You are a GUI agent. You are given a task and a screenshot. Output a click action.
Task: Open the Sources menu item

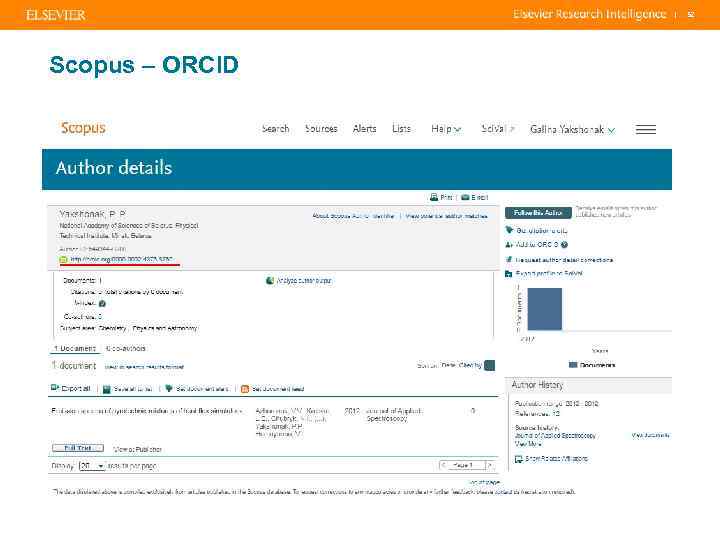[x=321, y=129]
